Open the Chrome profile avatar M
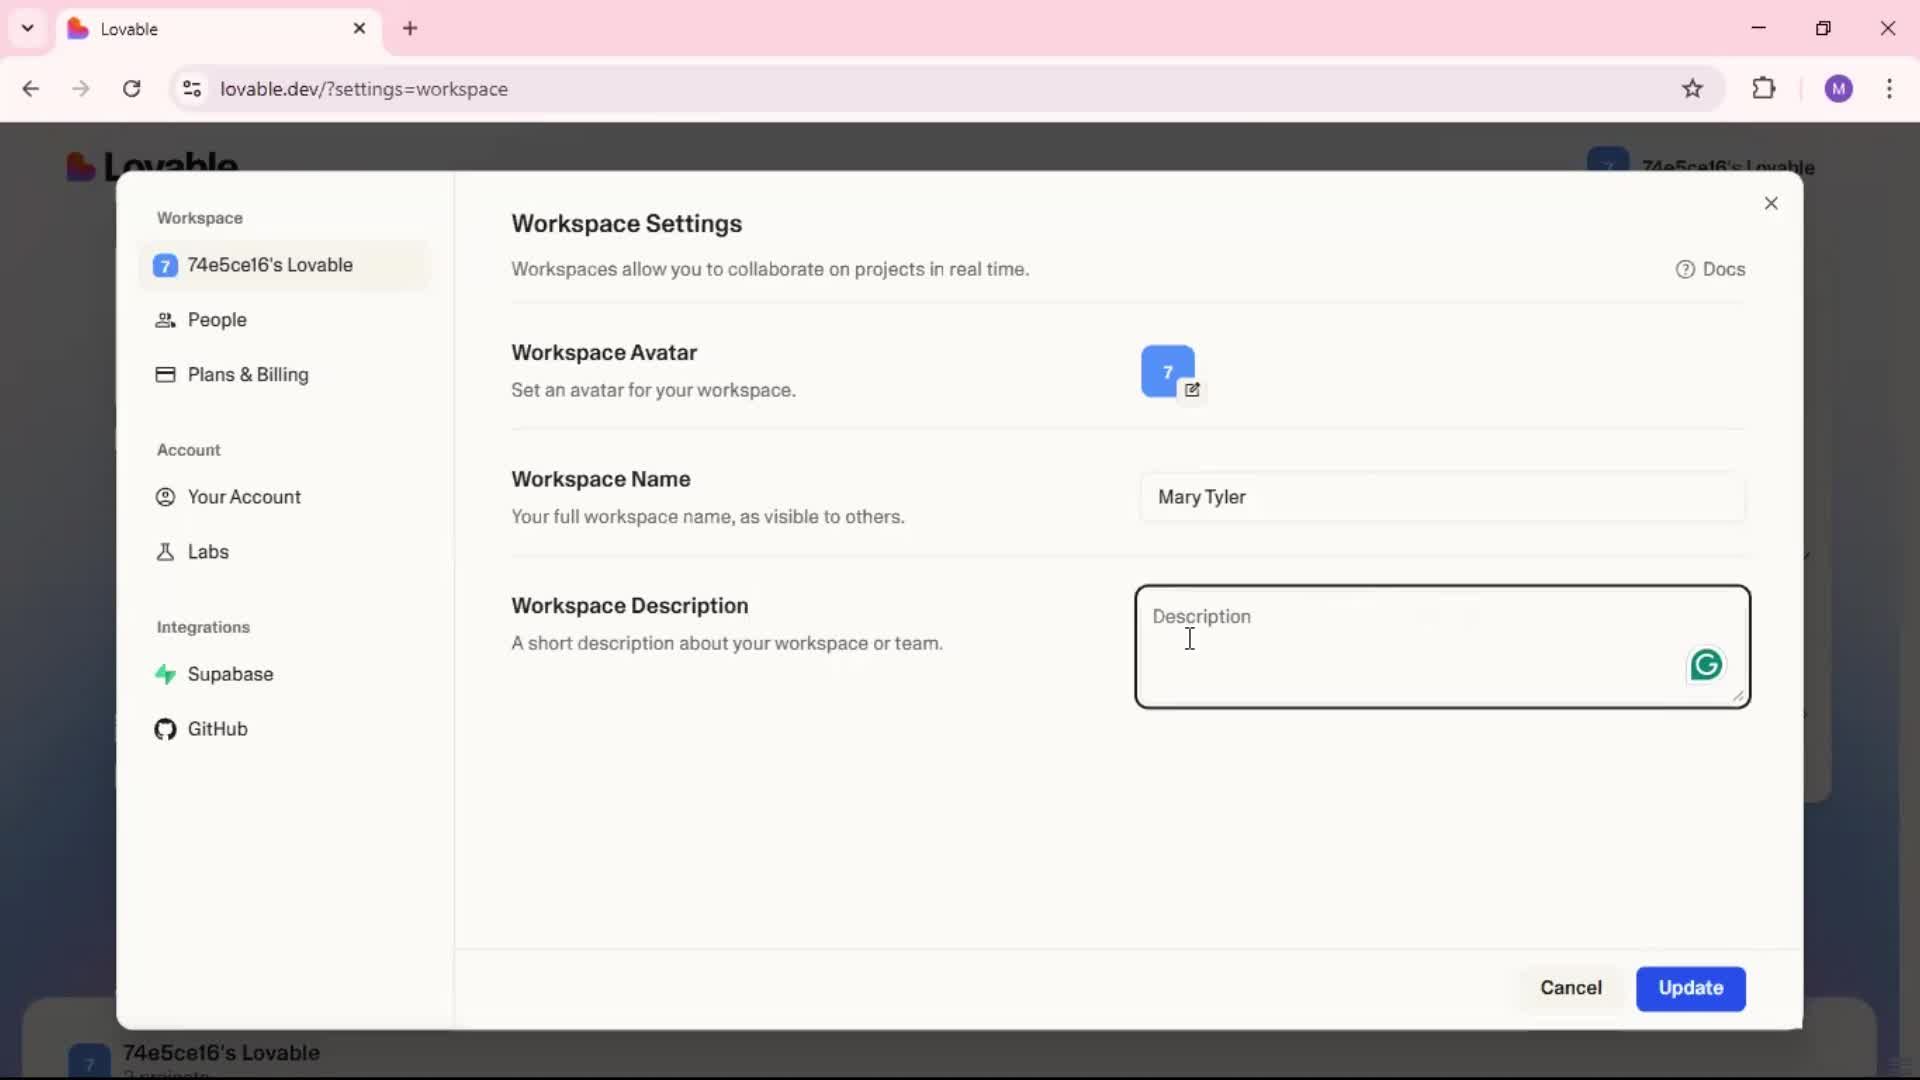This screenshot has height=1080, width=1920. tap(1838, 89)
